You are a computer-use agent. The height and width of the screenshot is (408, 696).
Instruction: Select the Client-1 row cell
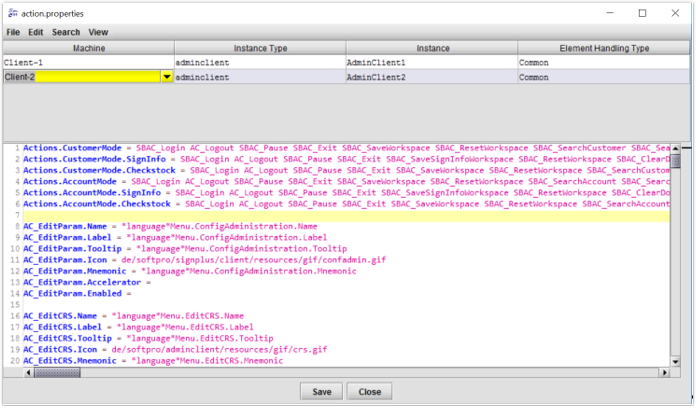[88, 62]
